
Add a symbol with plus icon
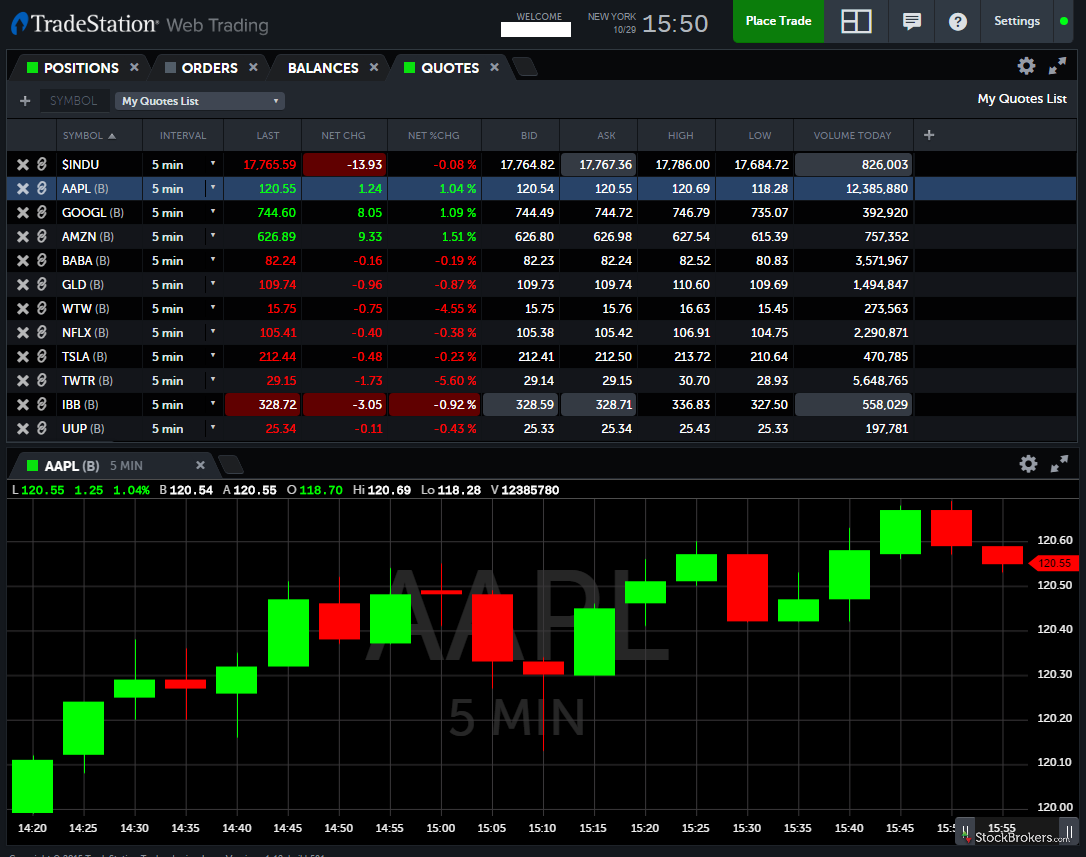click(x=25, y=101)
